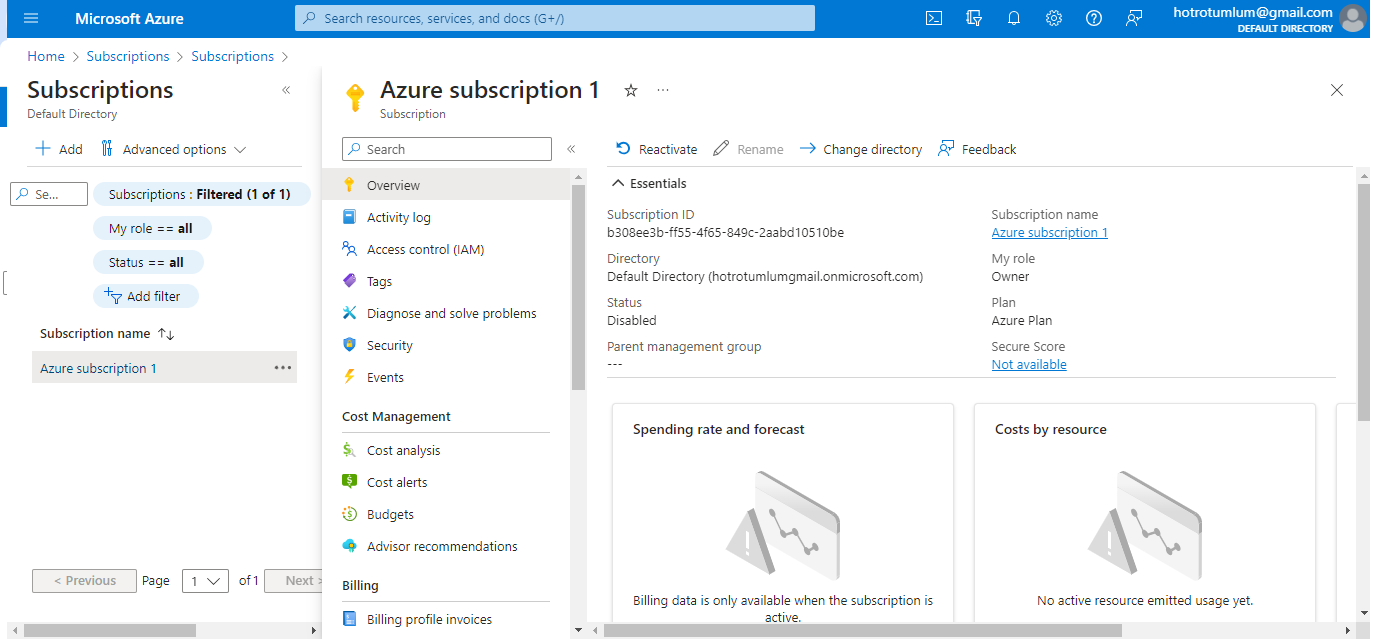Click the subscription ID value

pos(725,232)
